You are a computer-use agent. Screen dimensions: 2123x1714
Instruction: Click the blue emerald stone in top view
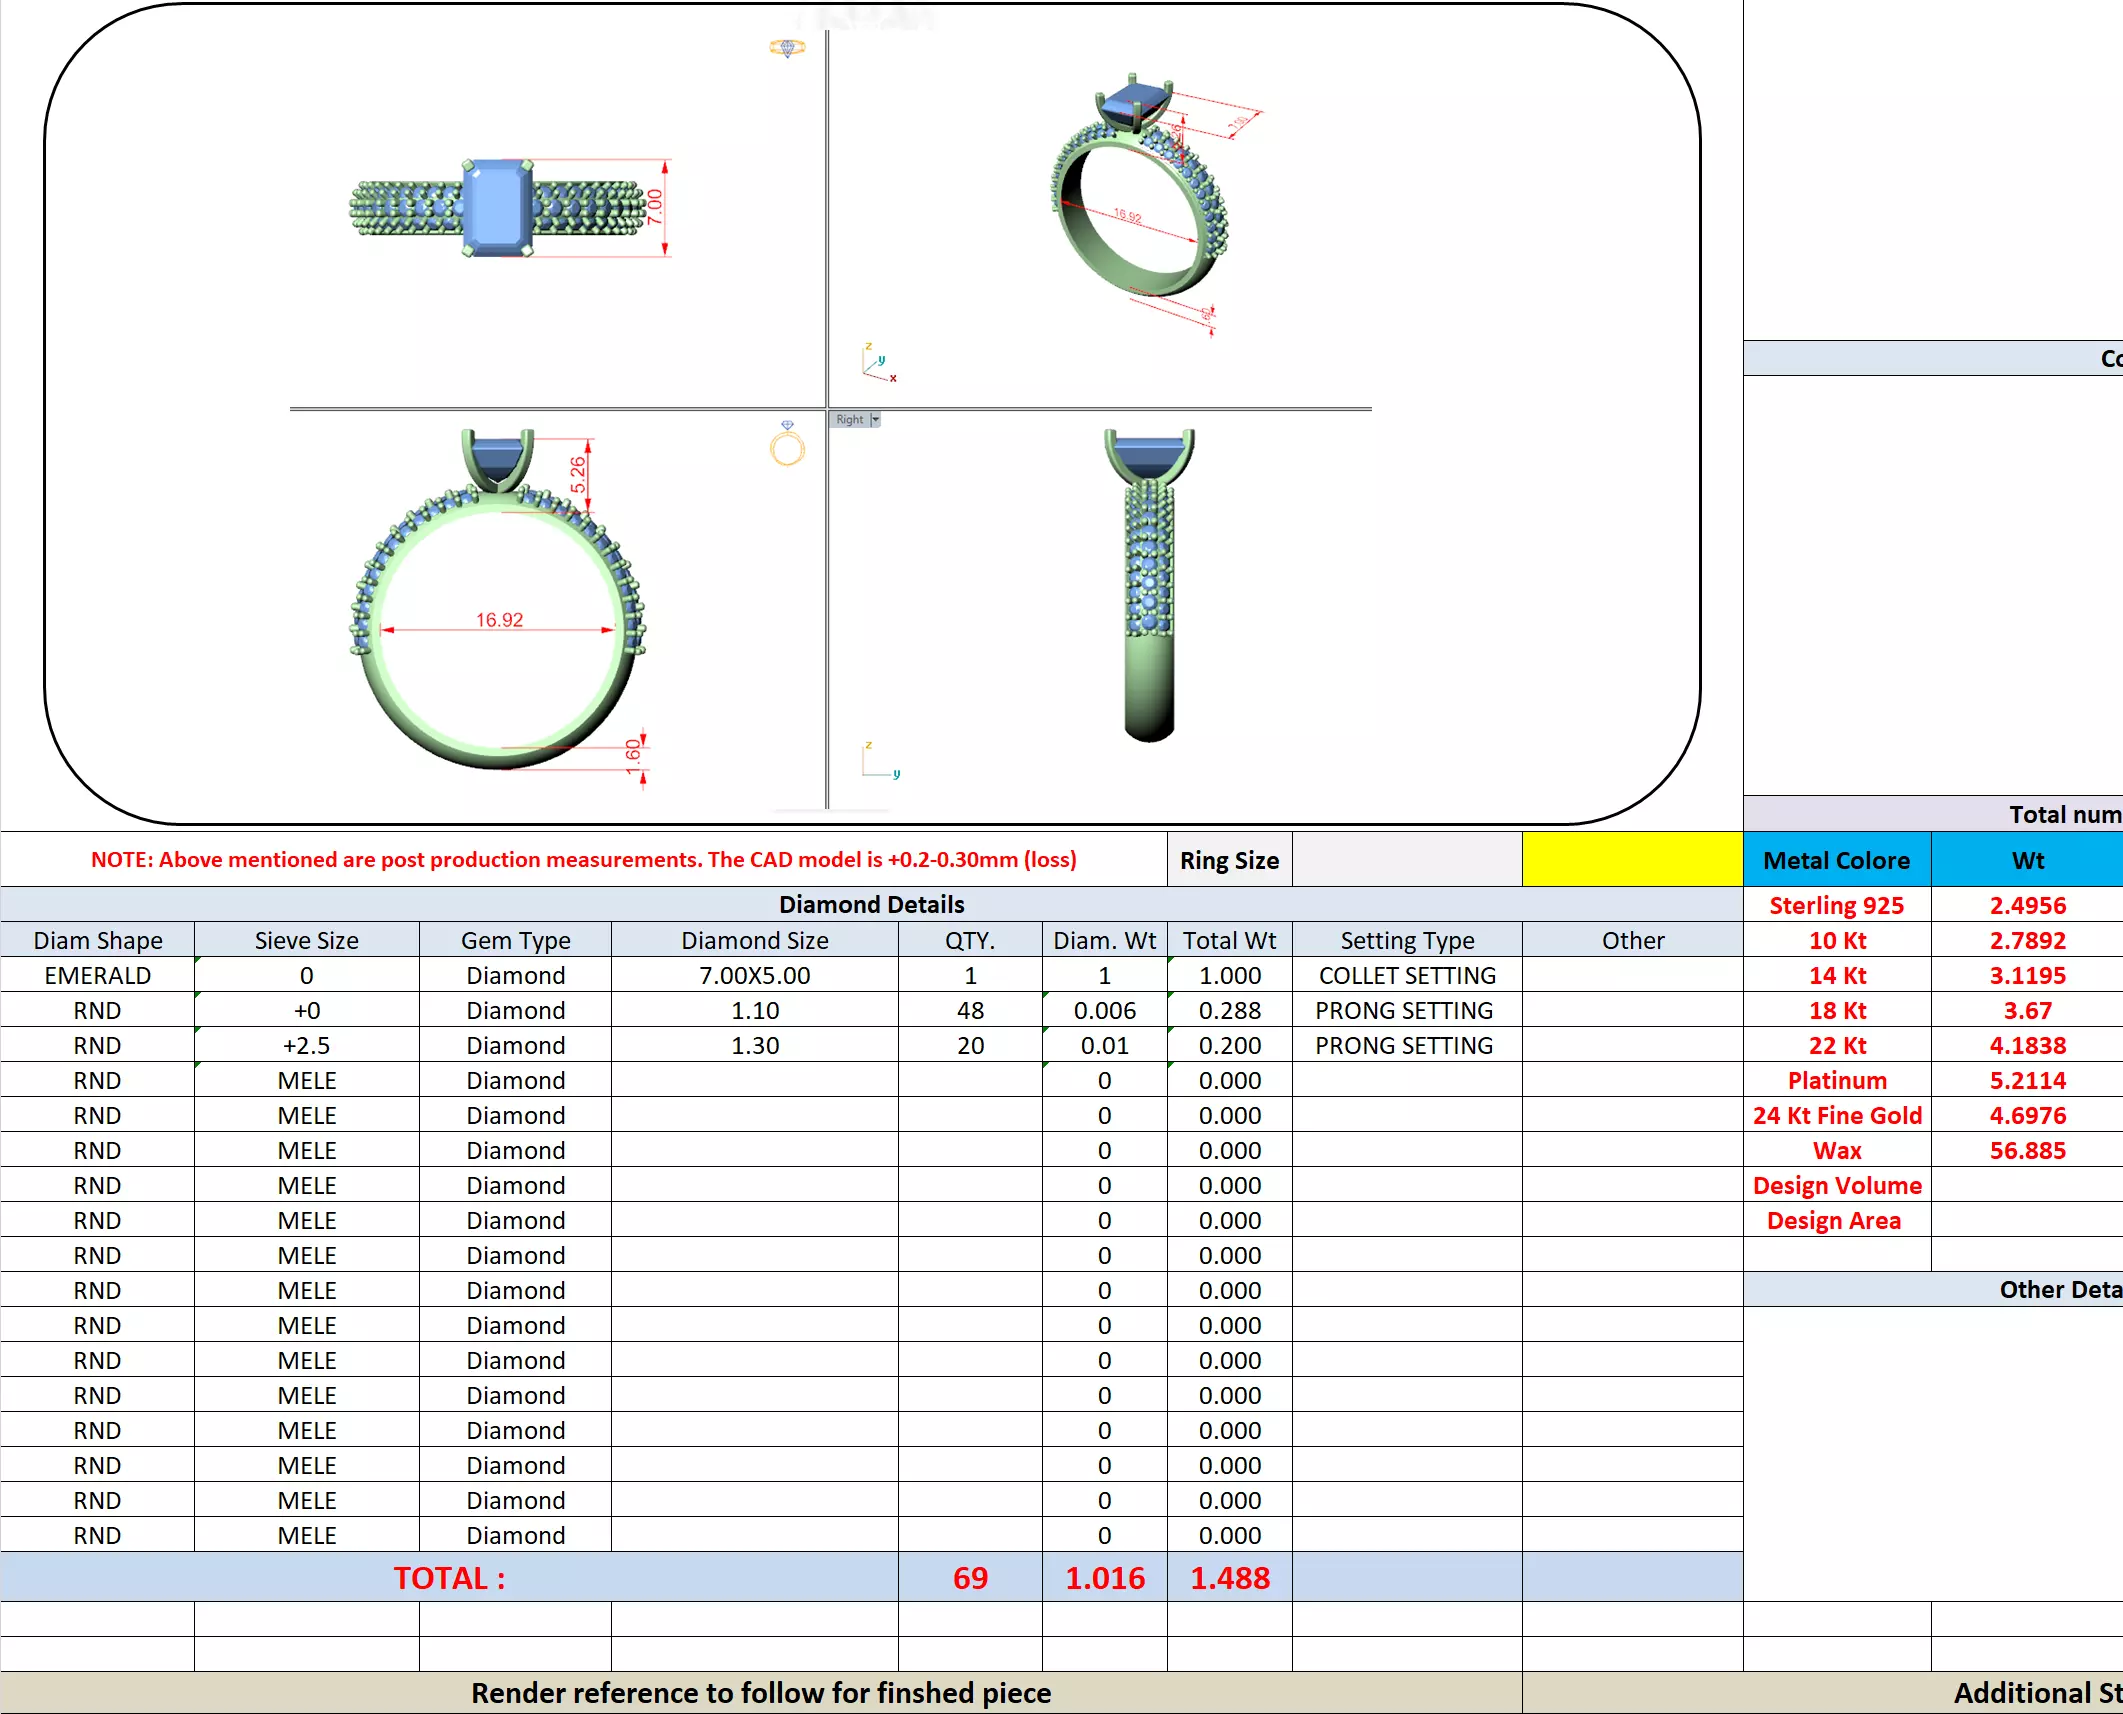pyautogui.click(x=497, y=208)
